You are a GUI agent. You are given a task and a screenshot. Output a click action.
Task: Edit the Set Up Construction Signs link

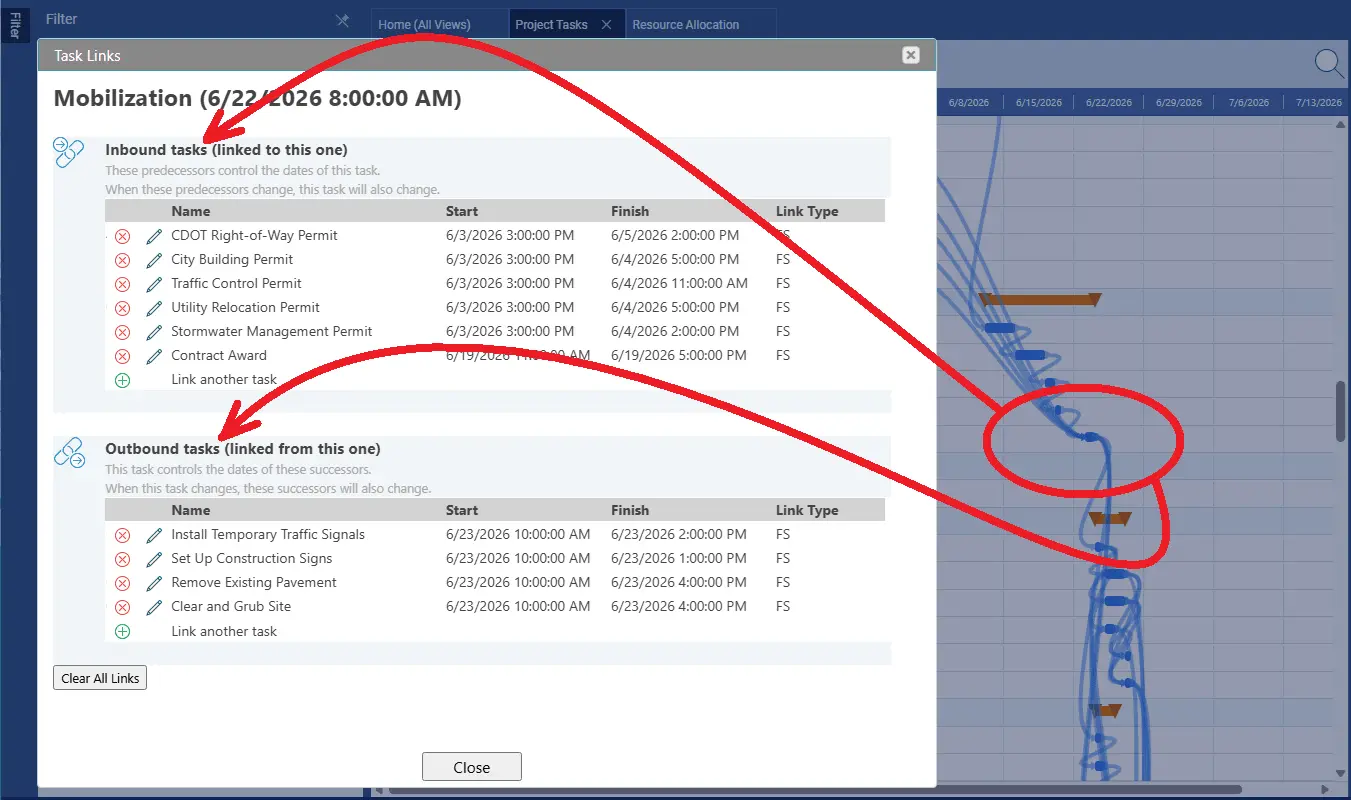tap(154, 559)
